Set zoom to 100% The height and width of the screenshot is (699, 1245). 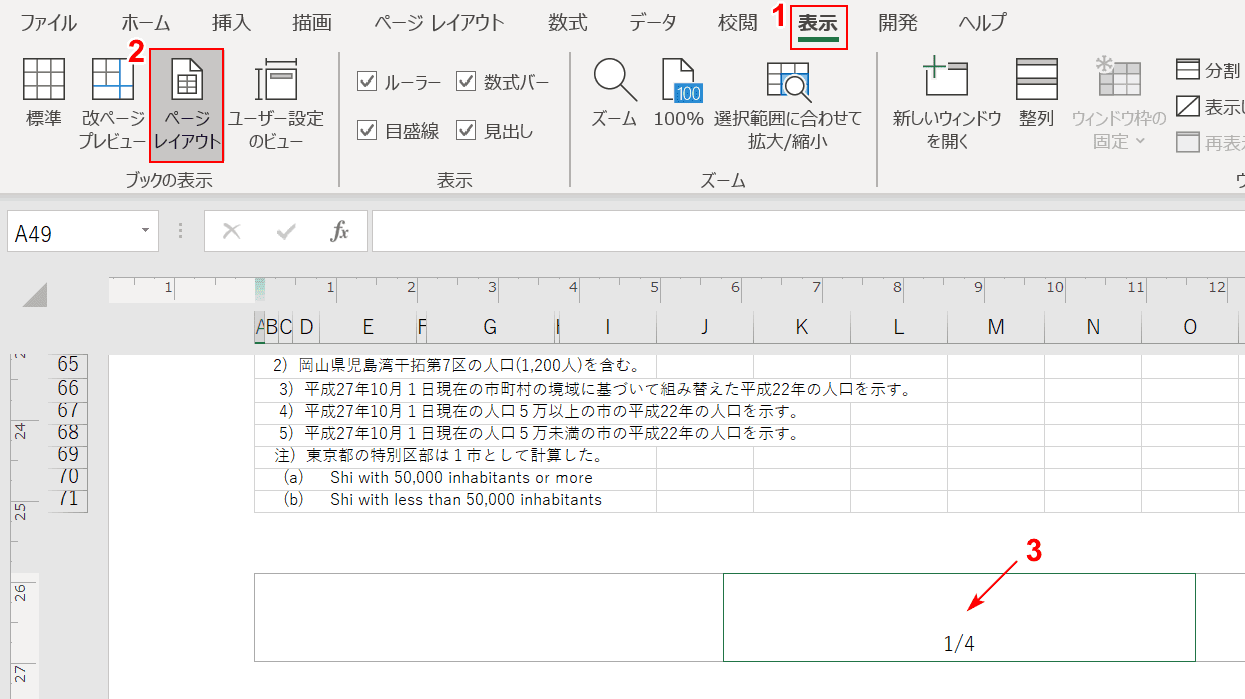click(x=679, y=93)
